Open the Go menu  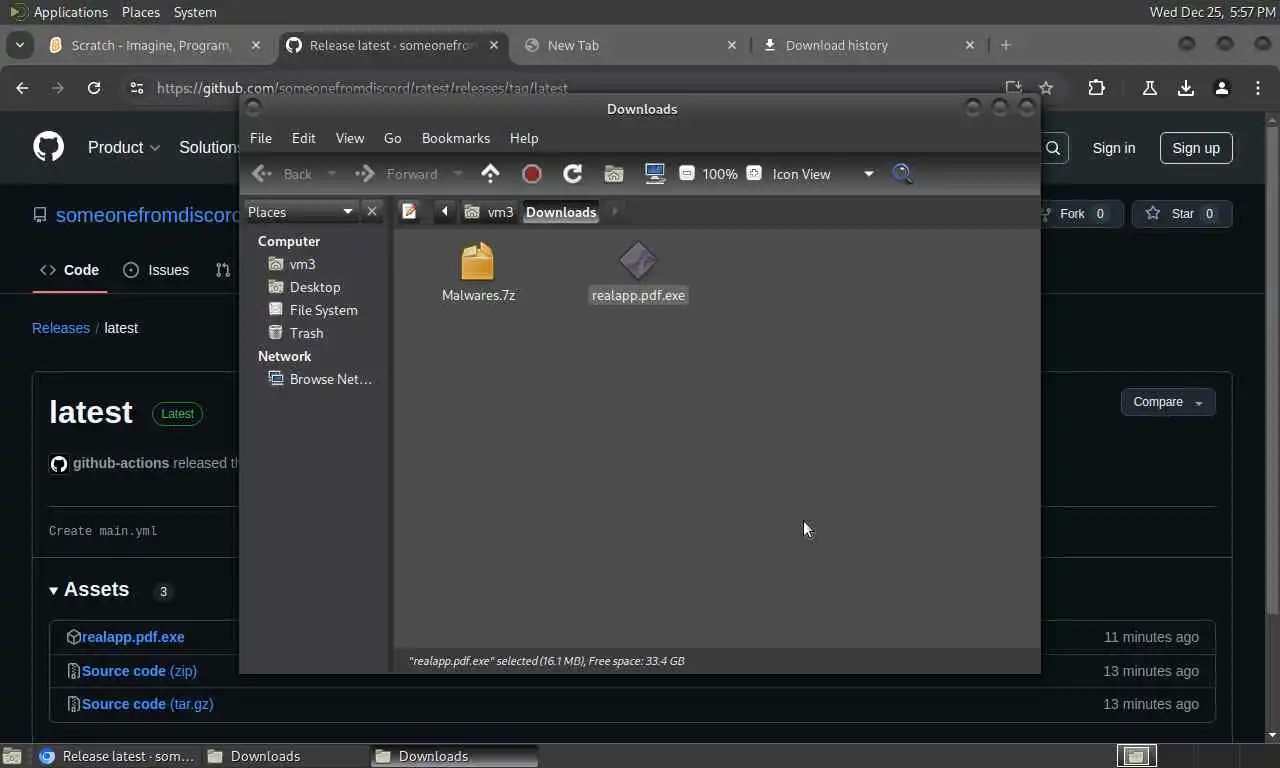392,138
